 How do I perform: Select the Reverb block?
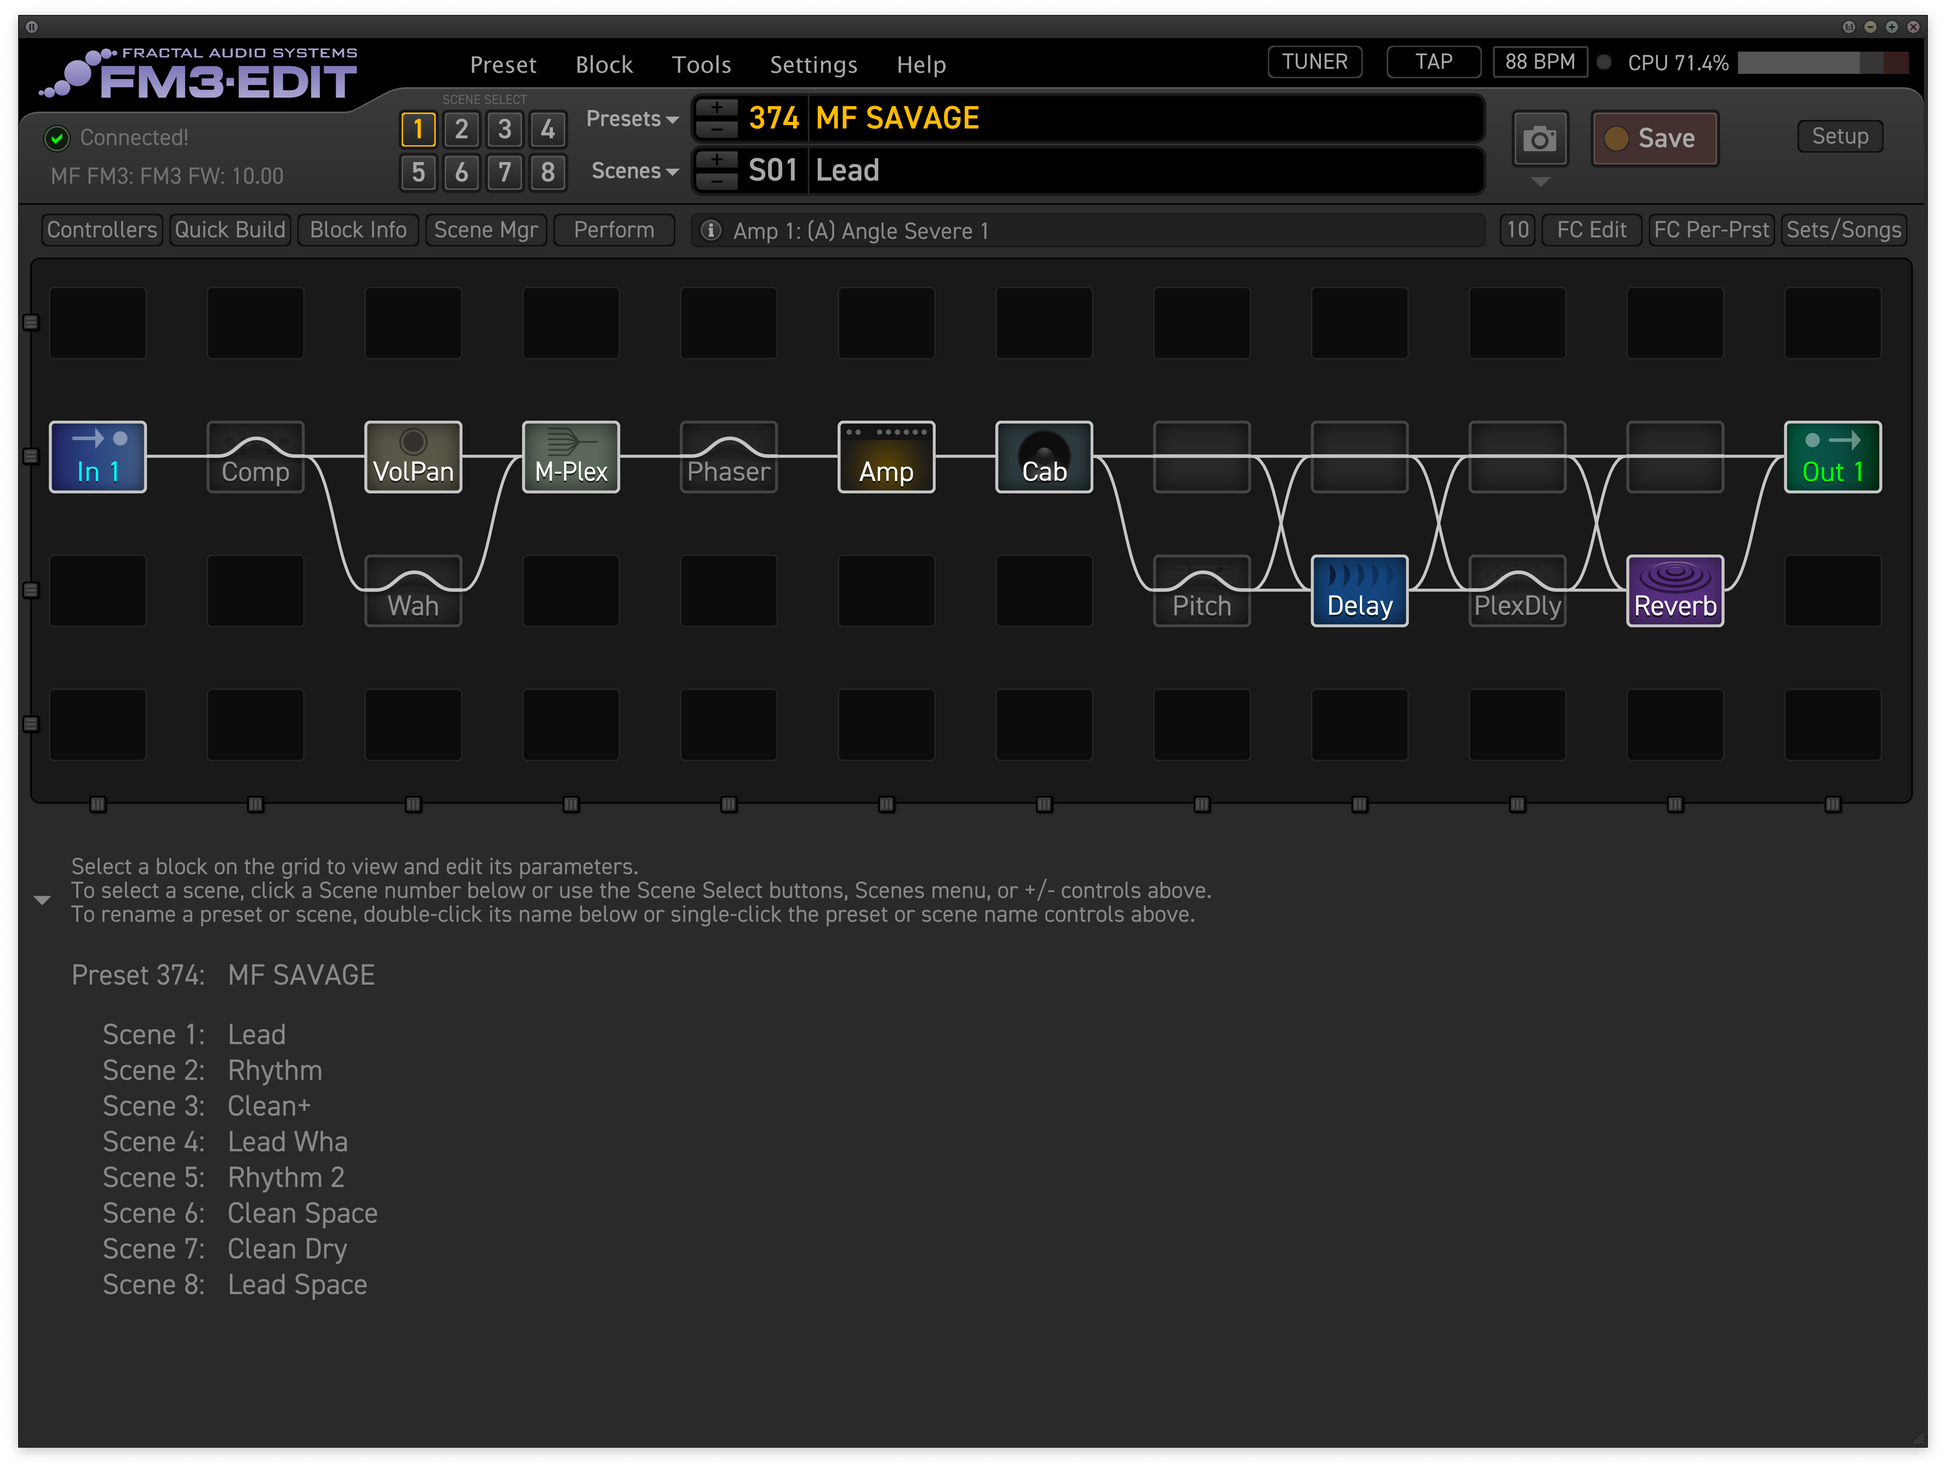coord(1675,591)
